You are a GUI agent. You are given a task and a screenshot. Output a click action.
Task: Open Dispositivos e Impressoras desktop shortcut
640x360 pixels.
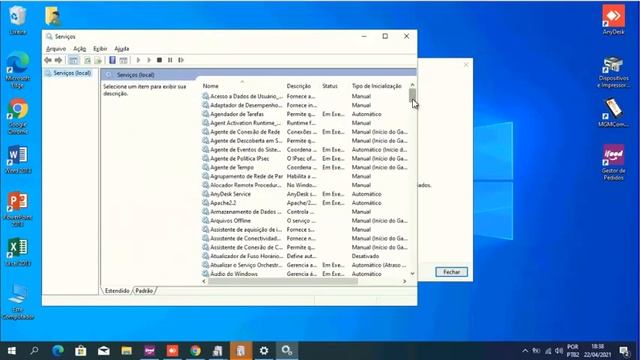(613, 72)
